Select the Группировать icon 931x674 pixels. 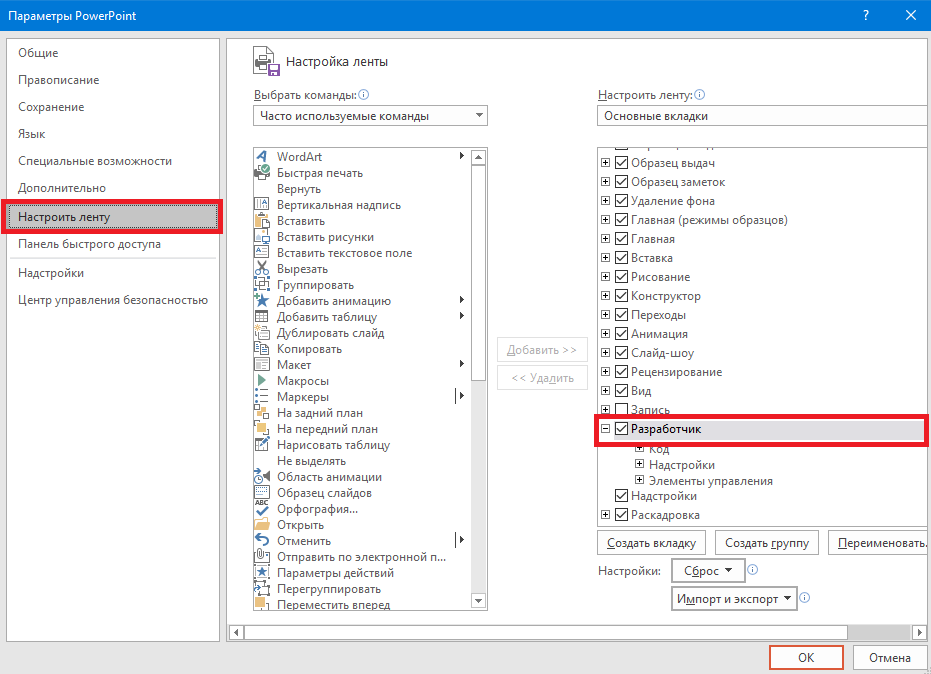coord(262,285)
